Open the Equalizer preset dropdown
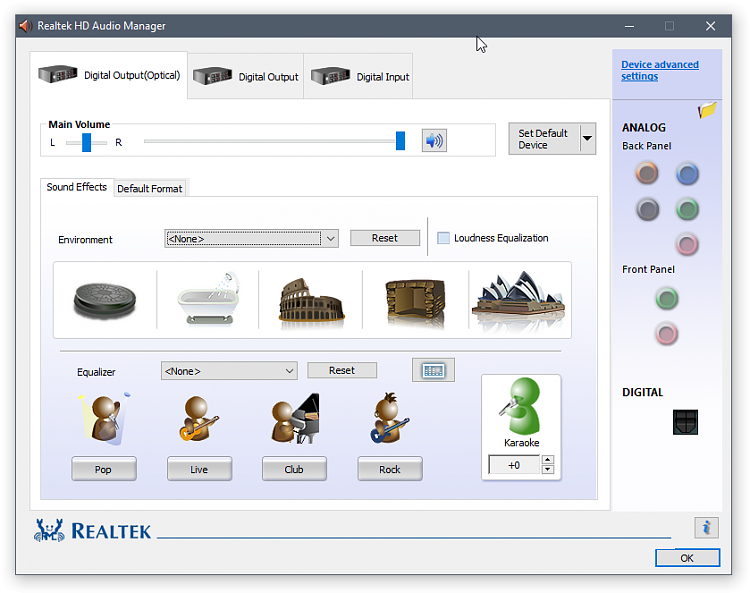Image resolution: width=750 pixels, height=593 pixels. (289, 371)
